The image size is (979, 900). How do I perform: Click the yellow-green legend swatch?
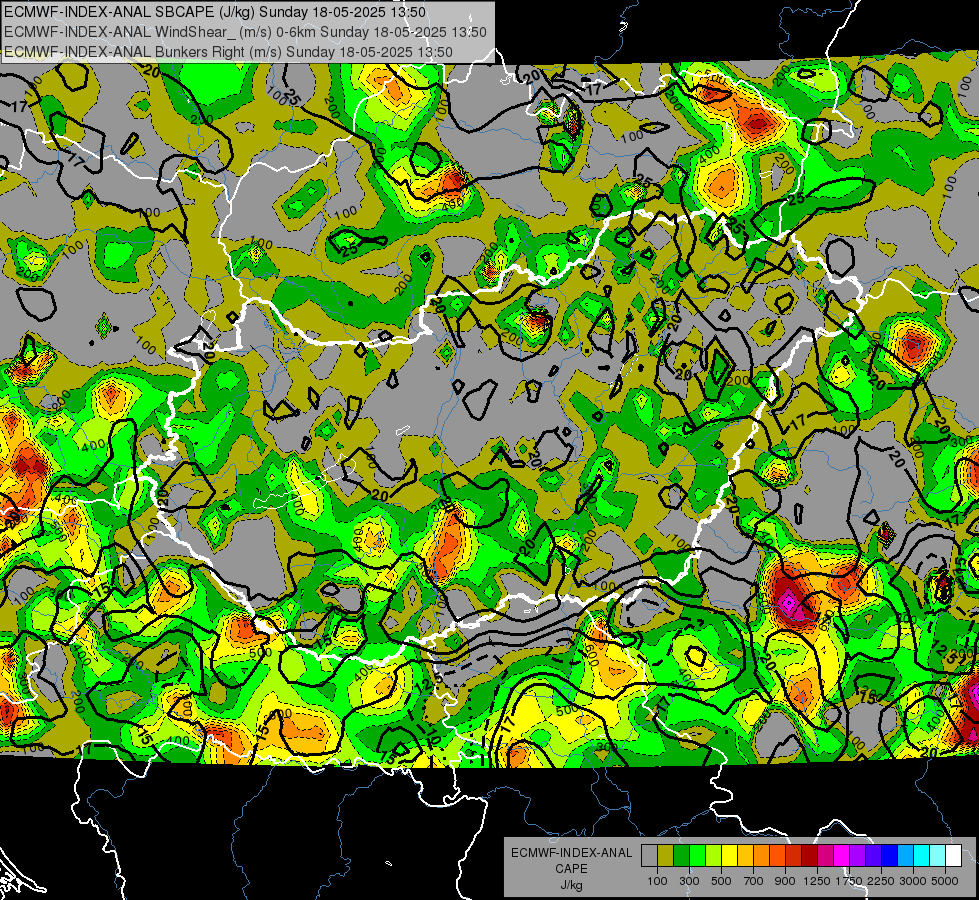(714, 855)
